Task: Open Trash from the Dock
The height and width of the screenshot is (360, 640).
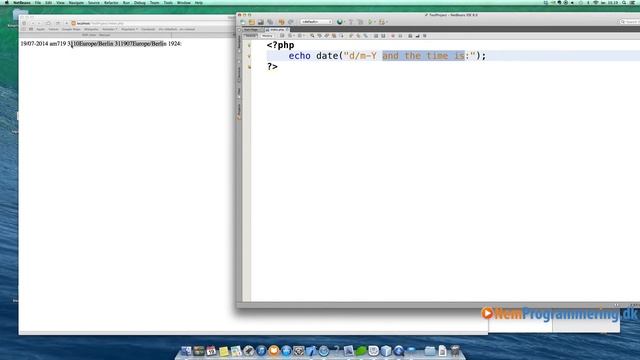Action: 455,351
